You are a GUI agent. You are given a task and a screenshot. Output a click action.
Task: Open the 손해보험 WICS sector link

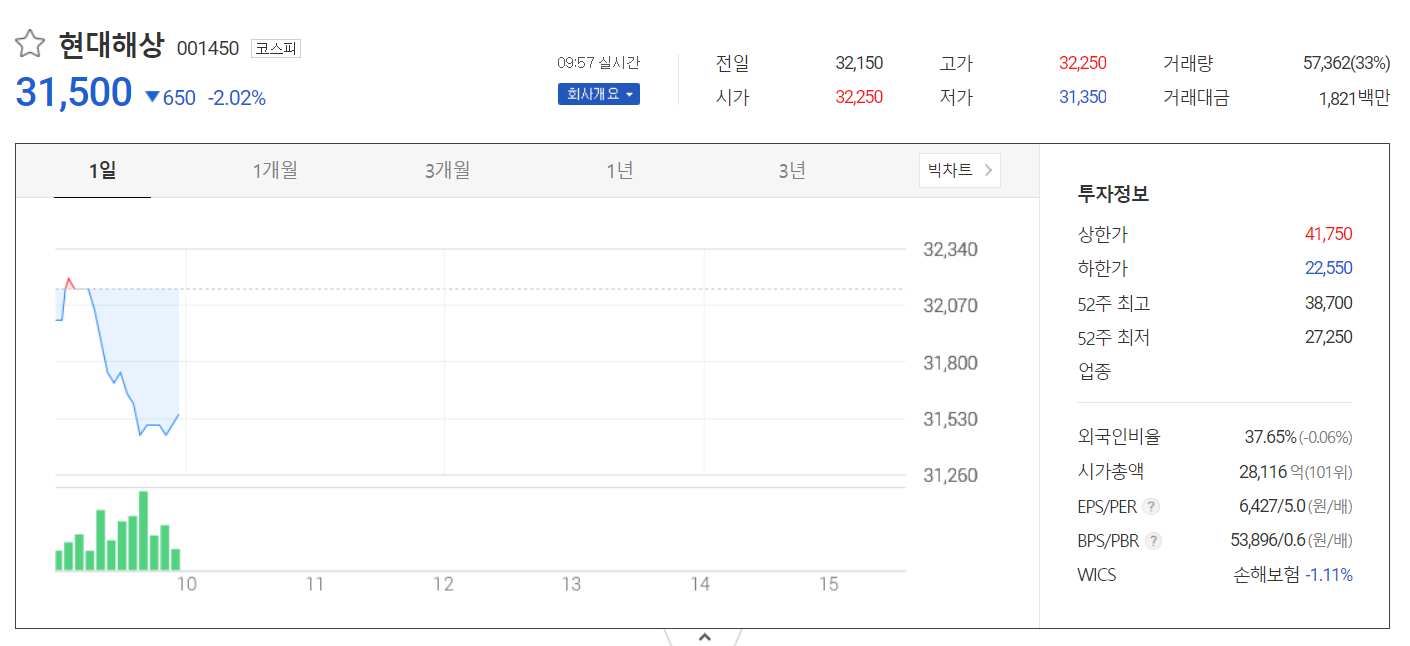pyautogui.click(x=1267, y=575)
